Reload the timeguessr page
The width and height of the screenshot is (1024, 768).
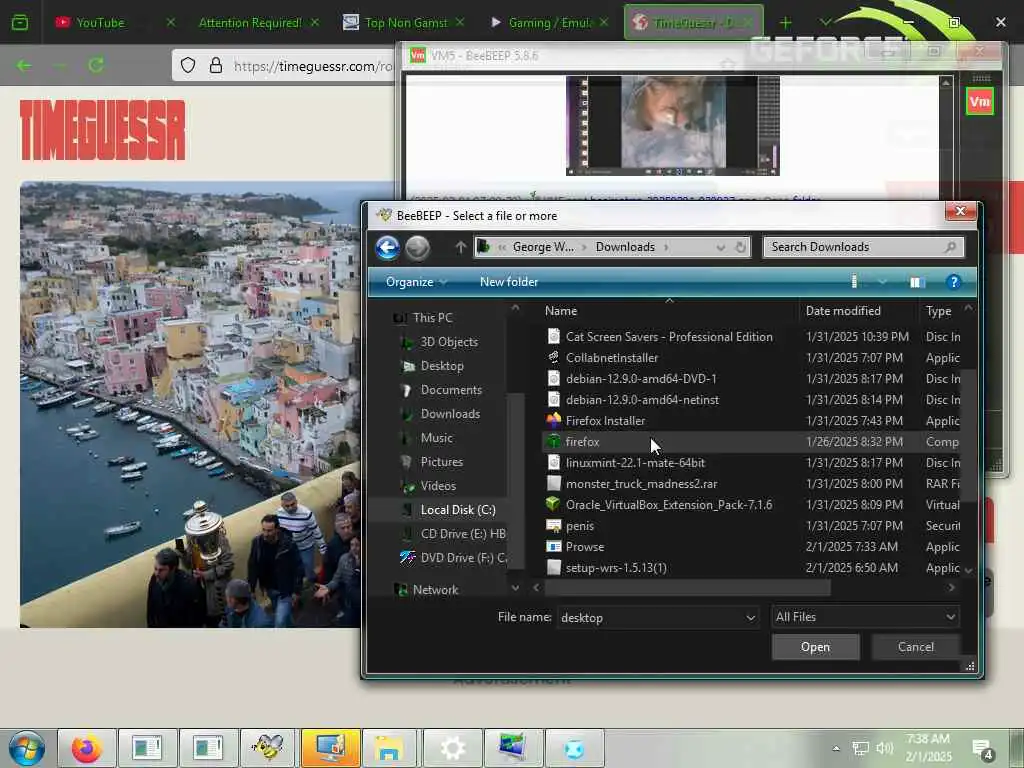tap(96, 65)
